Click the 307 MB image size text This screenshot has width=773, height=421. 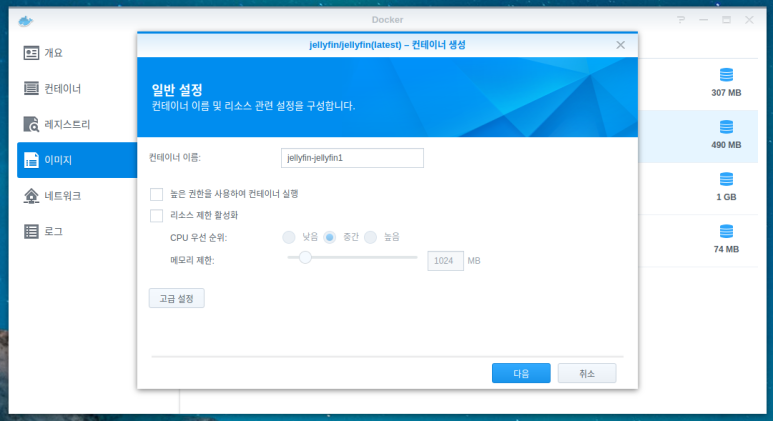click(x=726, y=93)
